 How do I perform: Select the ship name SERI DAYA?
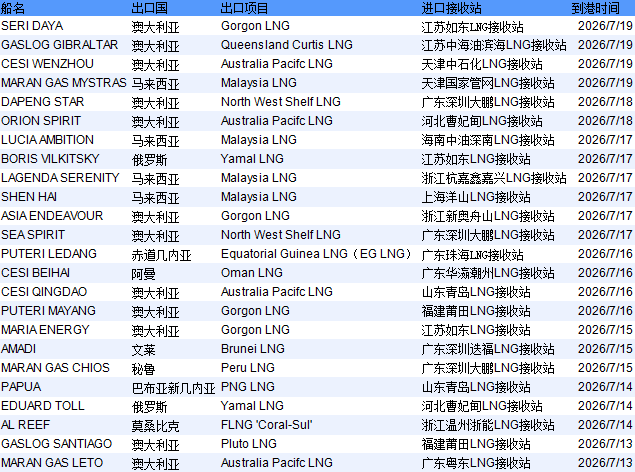(32, 26)
